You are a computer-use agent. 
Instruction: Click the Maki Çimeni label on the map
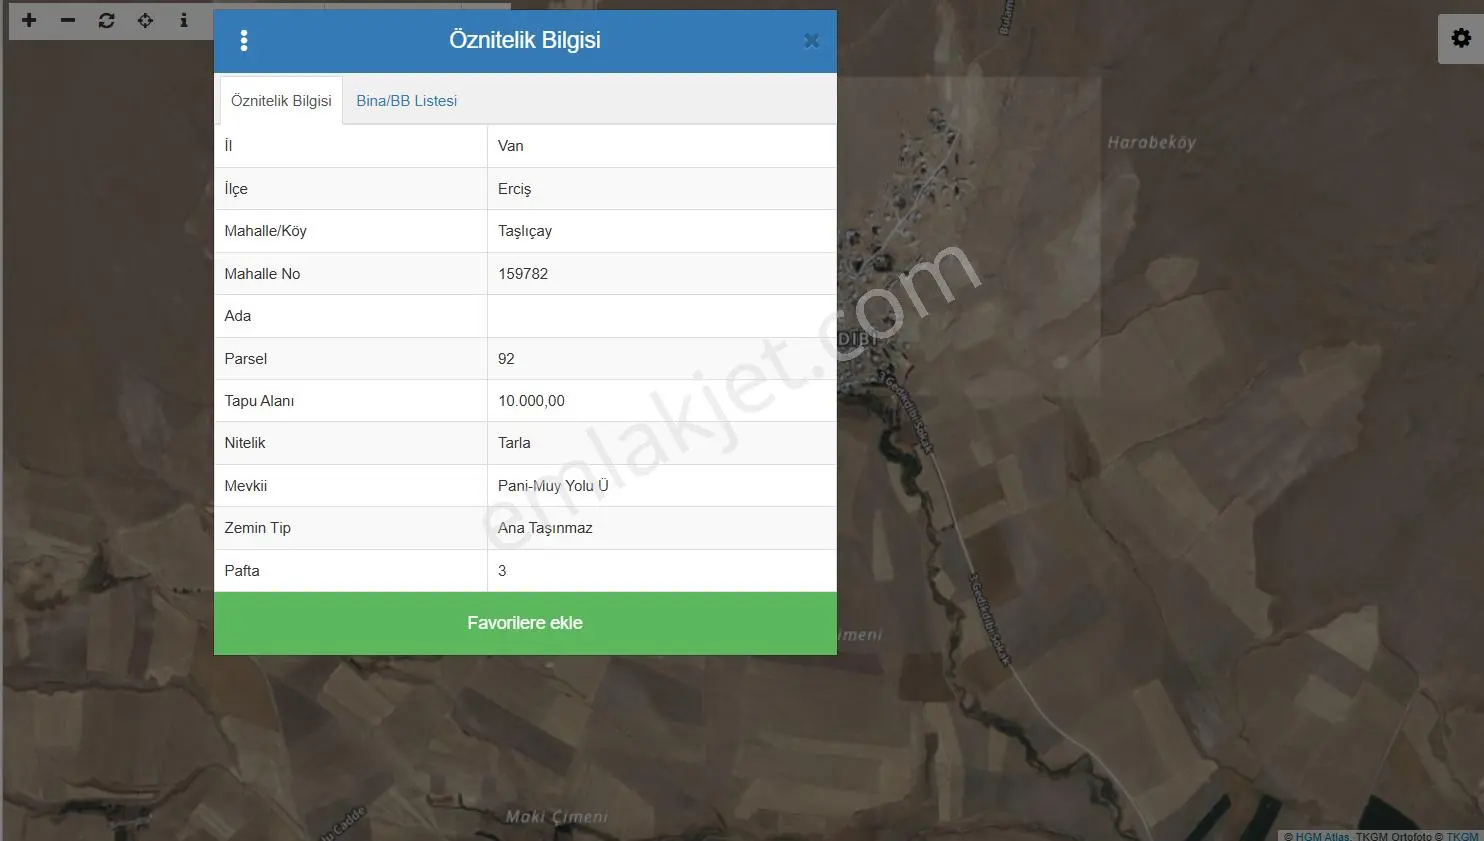coord(556,817)
